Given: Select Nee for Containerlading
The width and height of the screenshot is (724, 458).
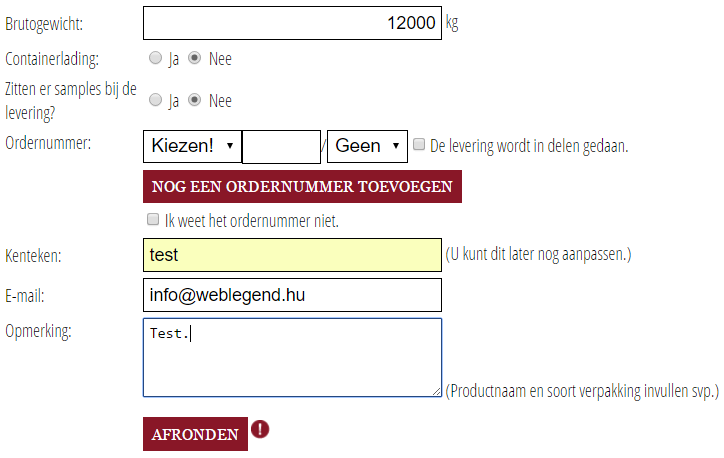Looking at the screenshot, I should pos(195,58).
